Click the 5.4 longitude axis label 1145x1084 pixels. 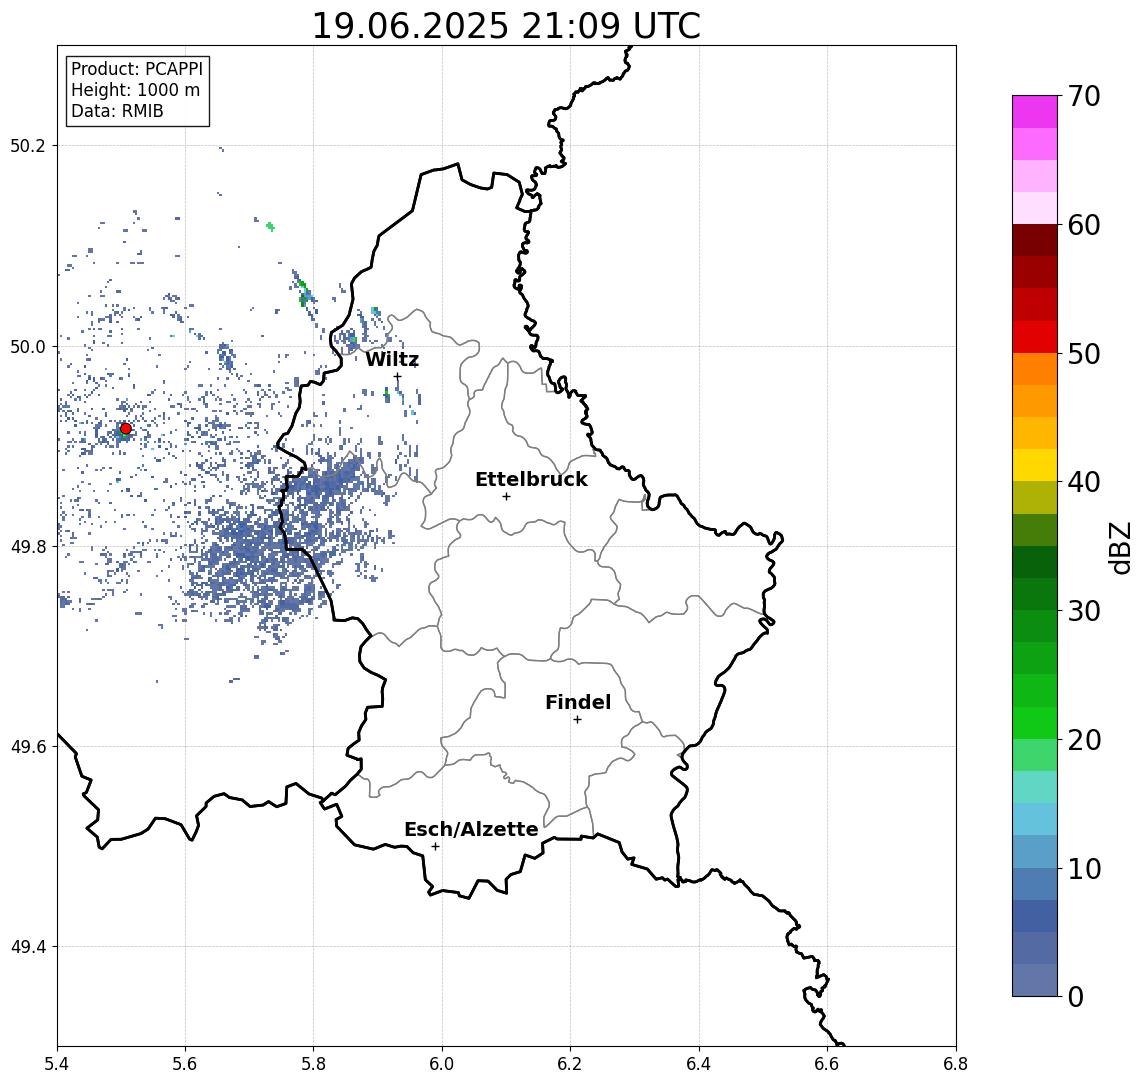pos(58,1064)
